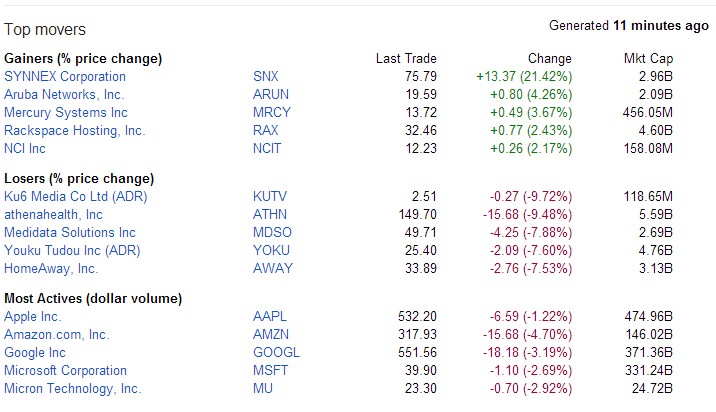Open the Aruba Networks, Inc. link
This screenshot has width=716, height=412.
pyautogui.click(x=64, y=95)
